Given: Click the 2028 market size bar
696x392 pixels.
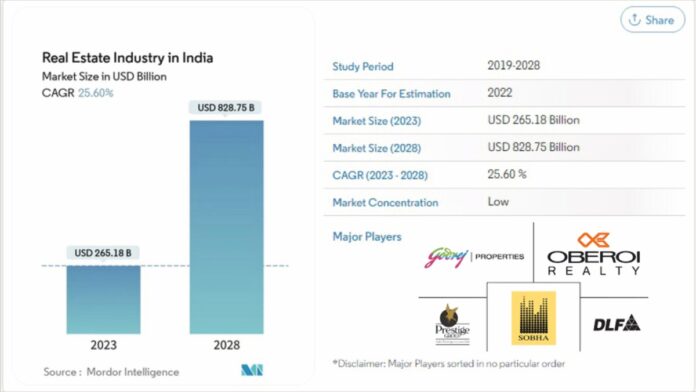Looking at the screenshot, I should (x=226, y=227).
